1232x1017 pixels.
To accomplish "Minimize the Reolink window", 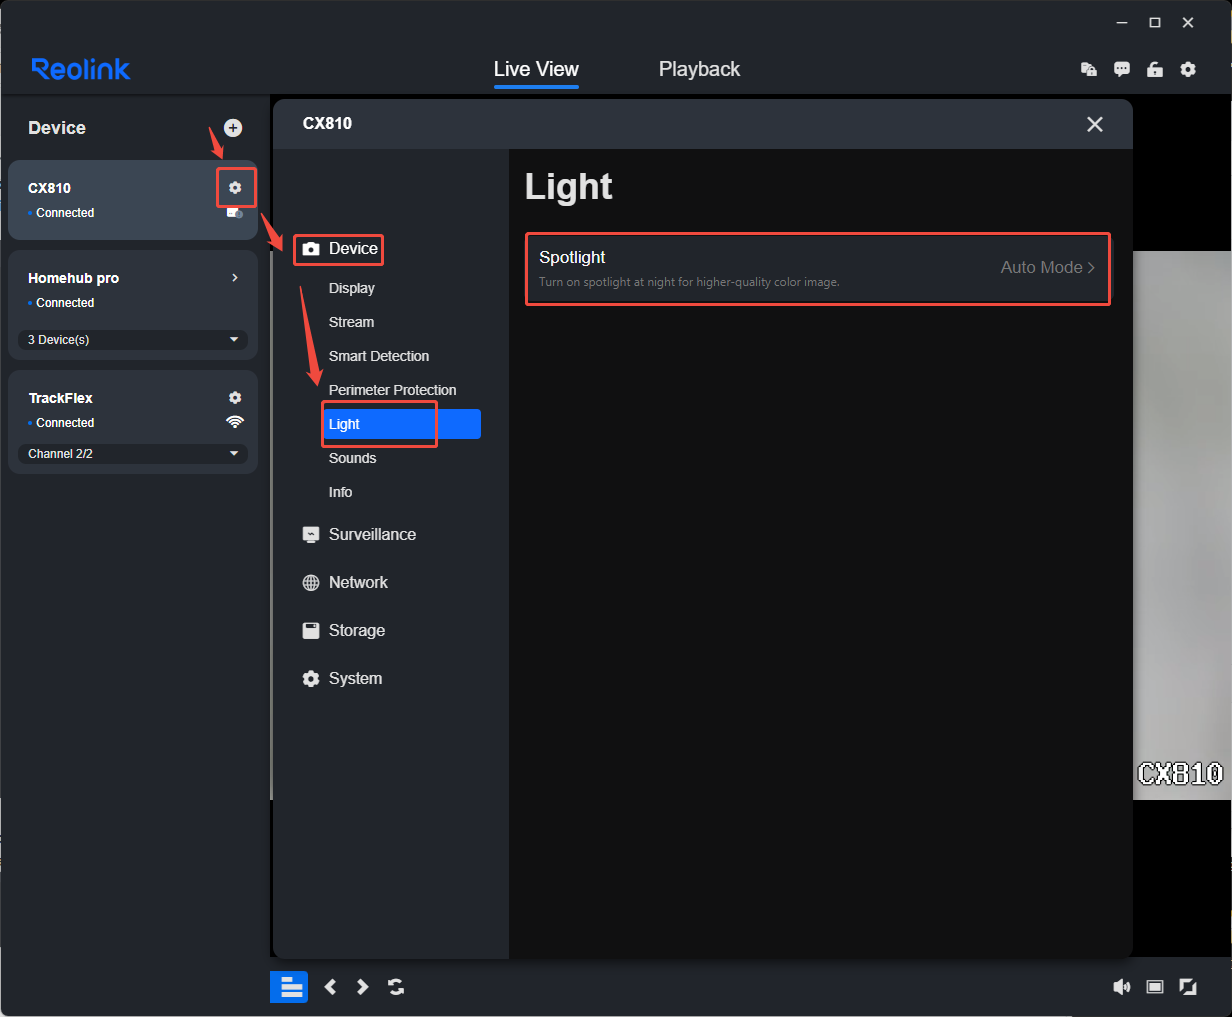I will [x=1122, y=22].
